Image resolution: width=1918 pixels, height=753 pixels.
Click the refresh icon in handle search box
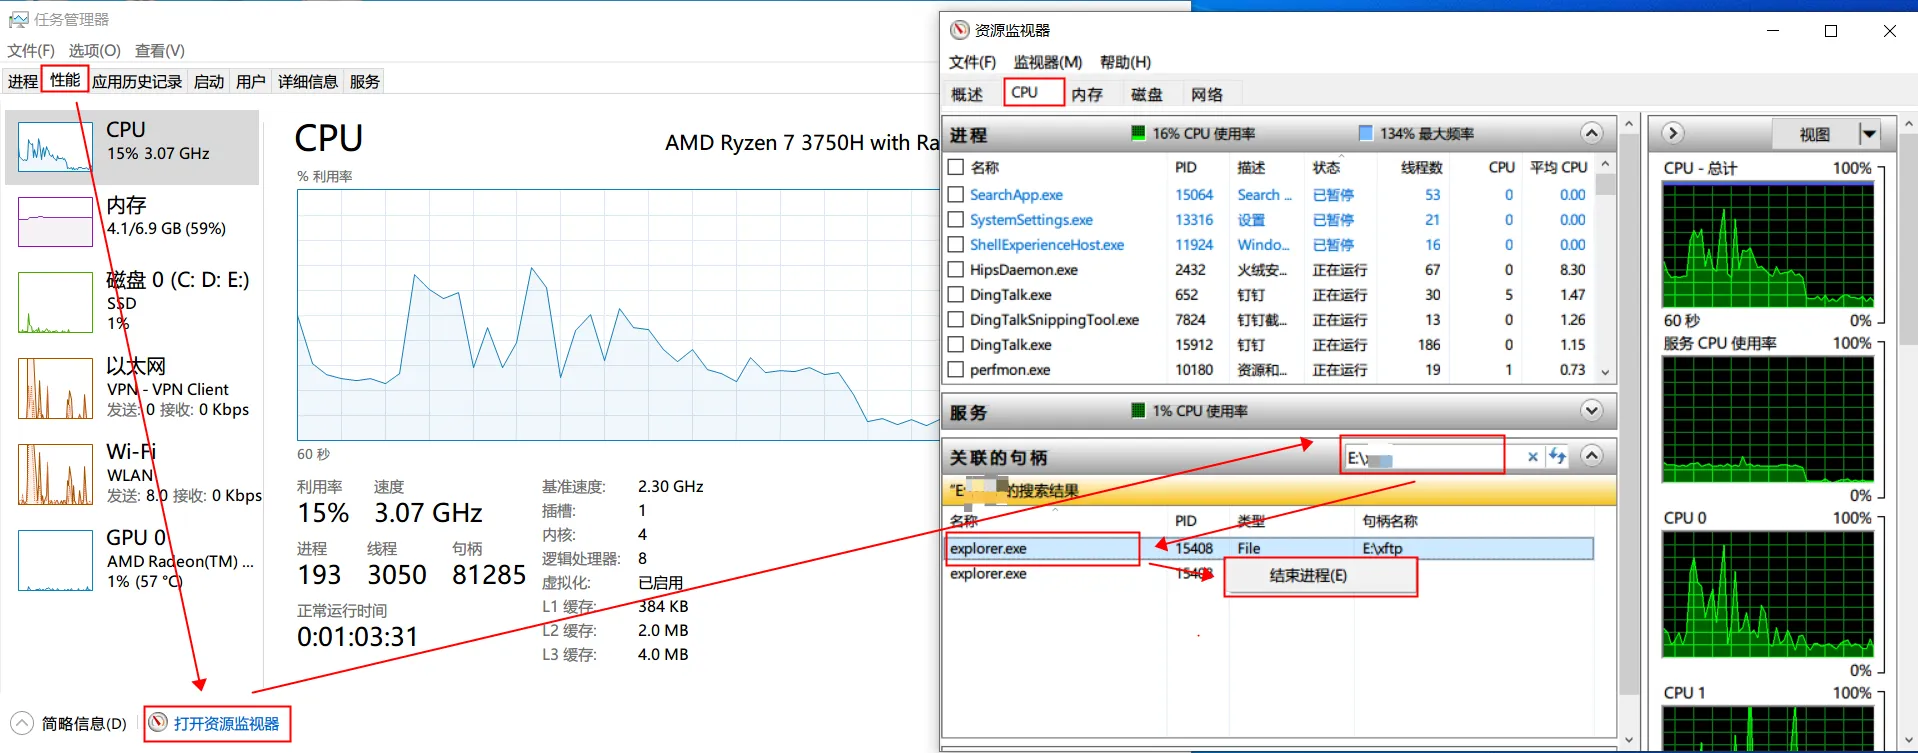tap(1557, 457)
